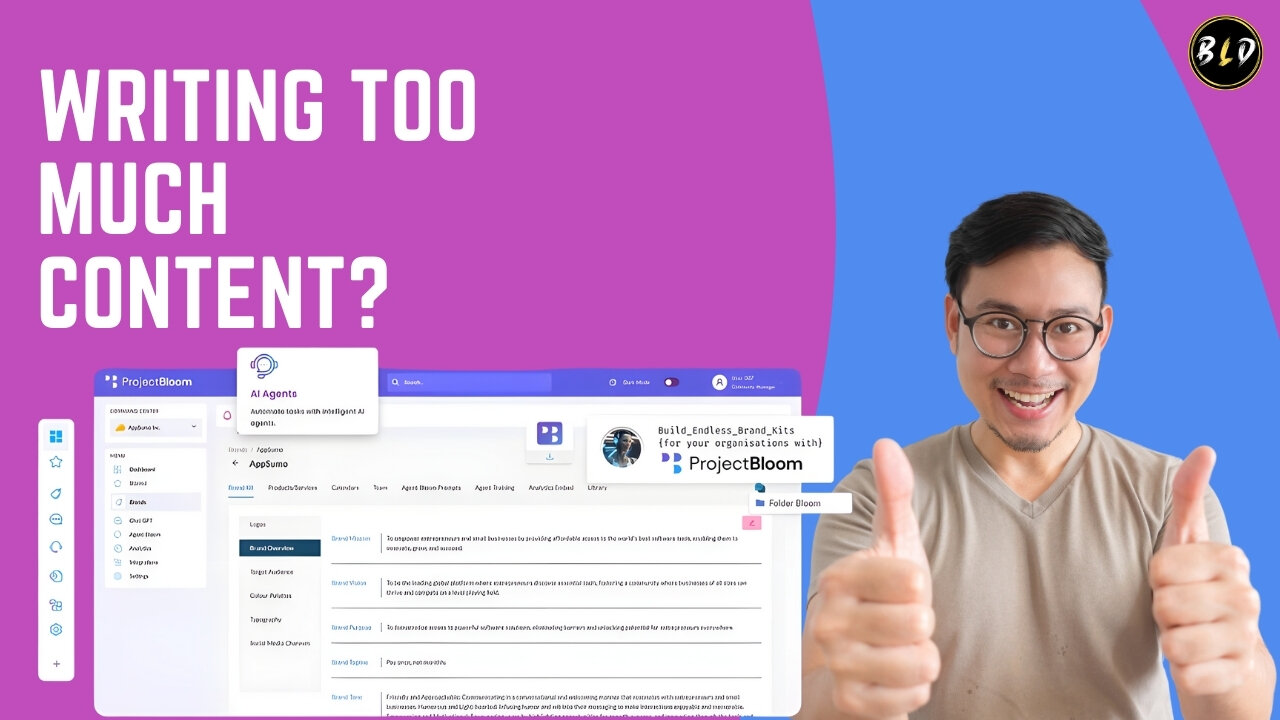Select the spiral circle icon in floating sidebar
This screenshot has height=720, width=1280.
click(x=56, y=575)
